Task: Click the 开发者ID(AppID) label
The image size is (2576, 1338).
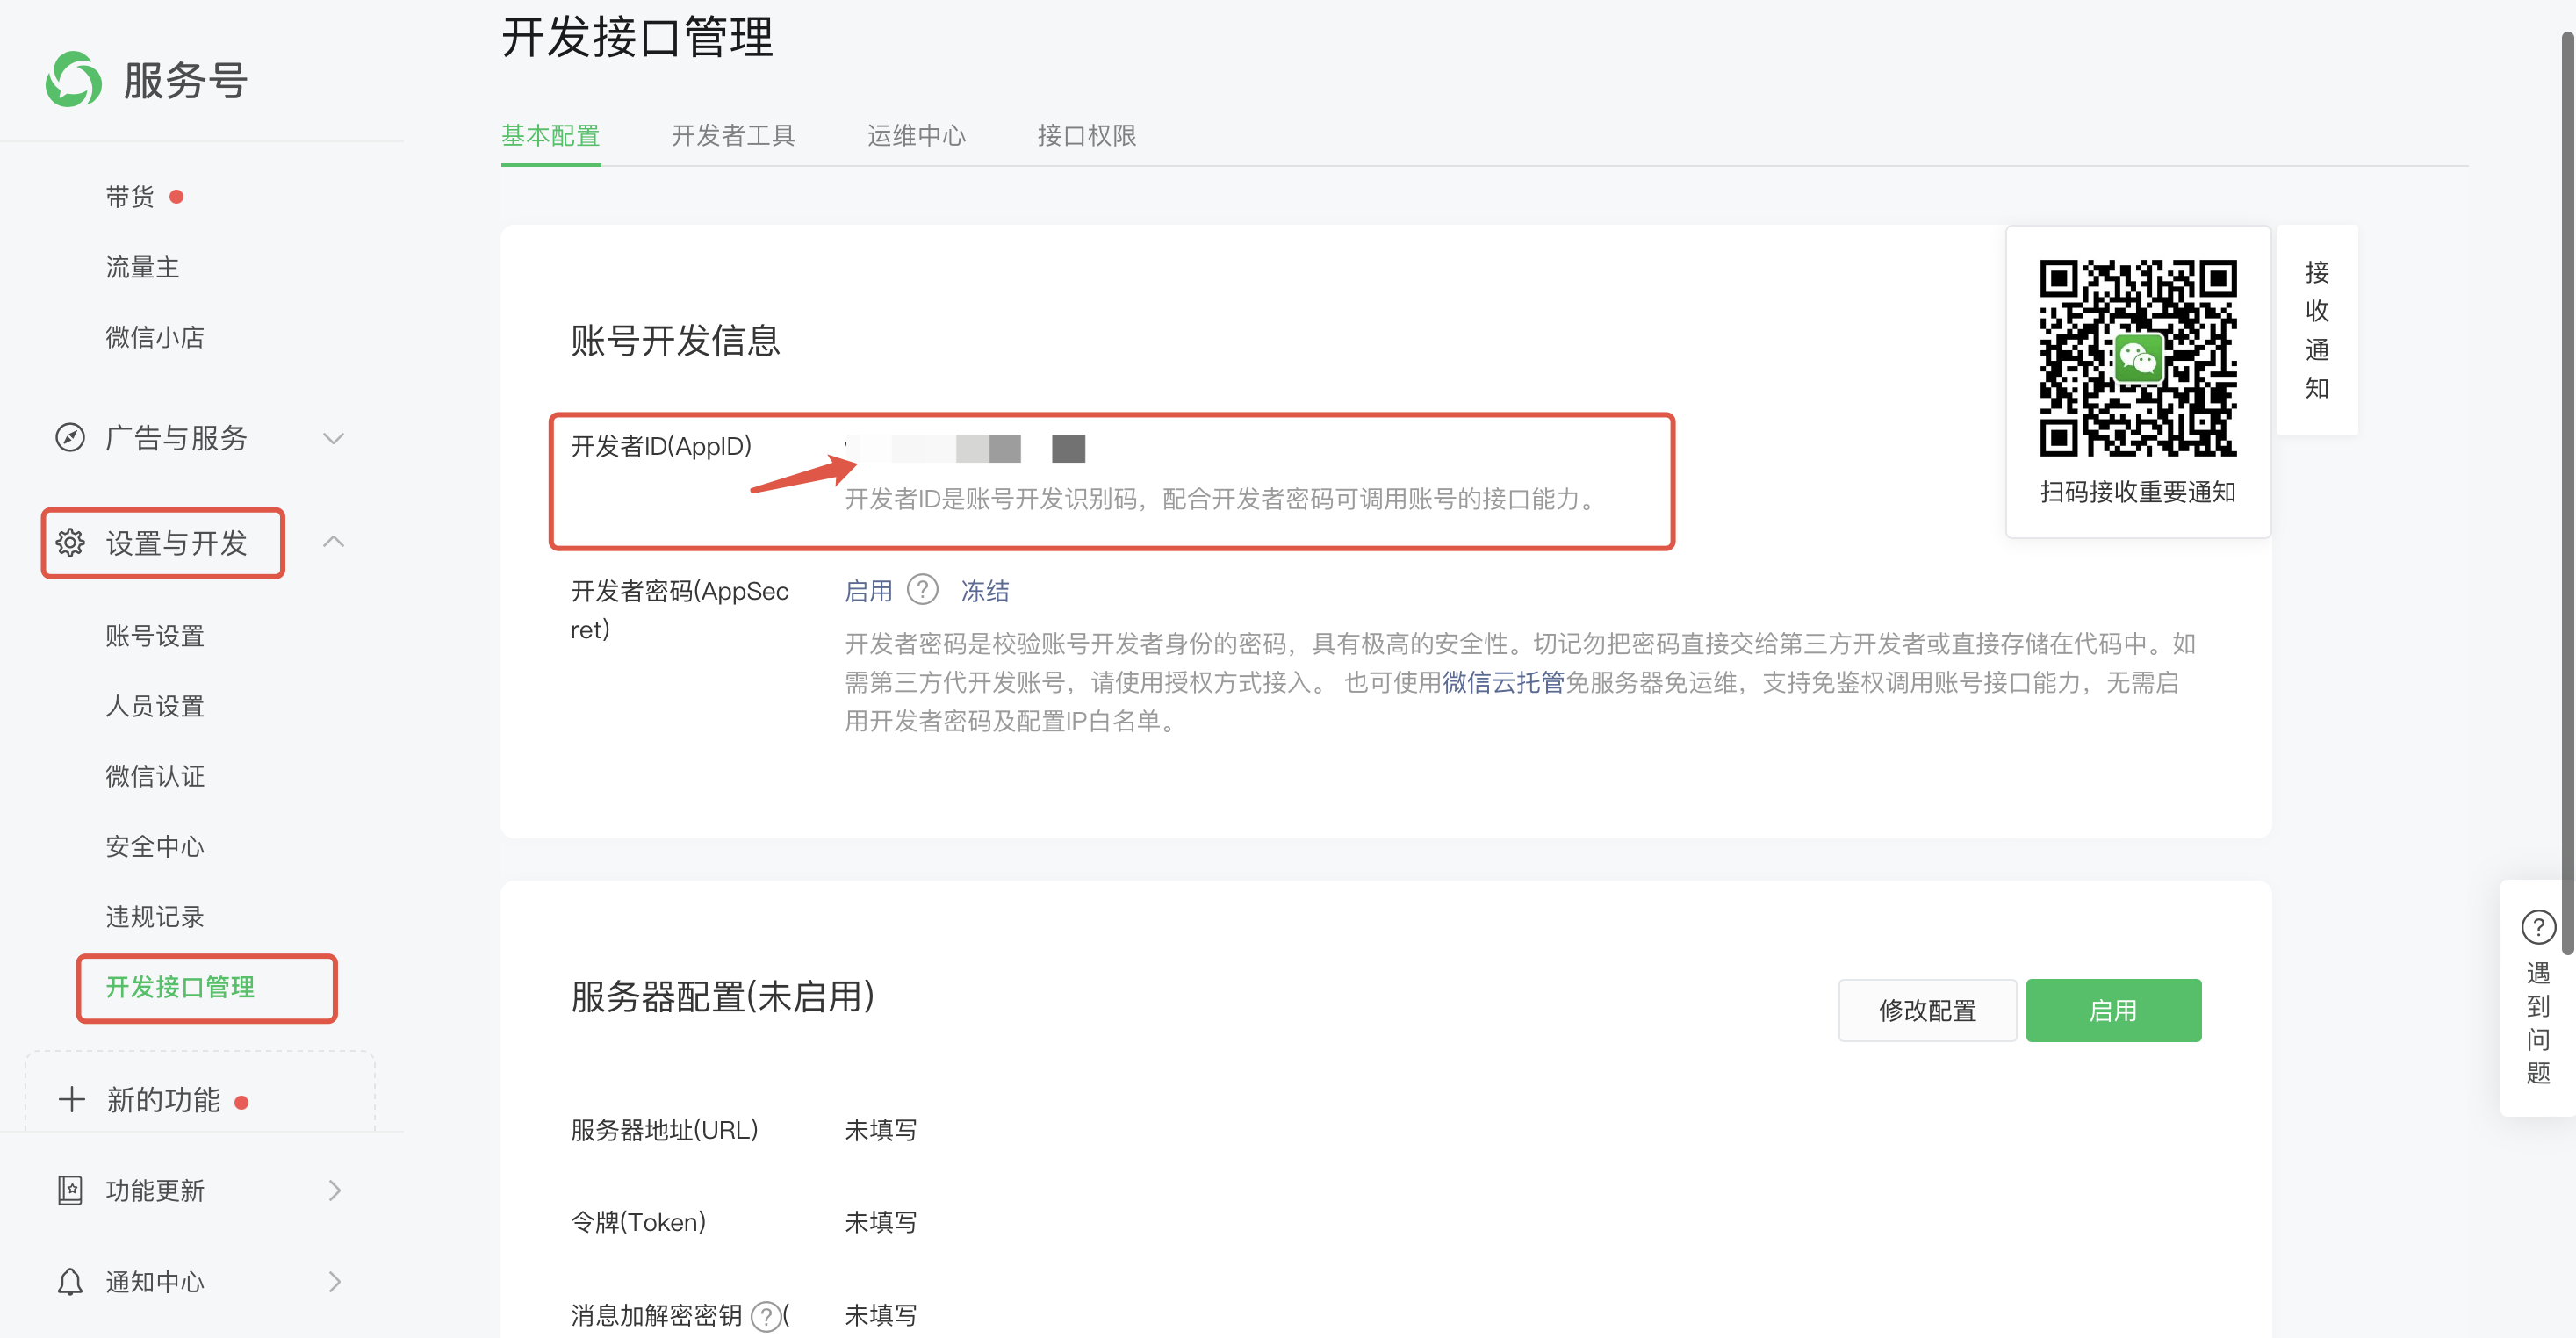Action: [661, 446]
